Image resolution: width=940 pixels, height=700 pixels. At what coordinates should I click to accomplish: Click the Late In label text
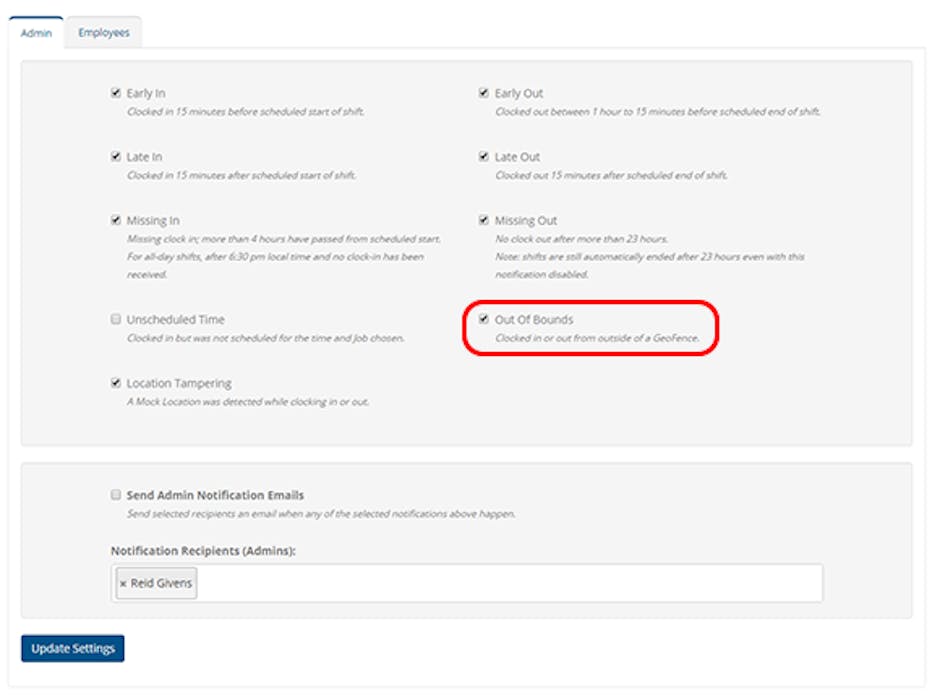[x=144, y=157]
